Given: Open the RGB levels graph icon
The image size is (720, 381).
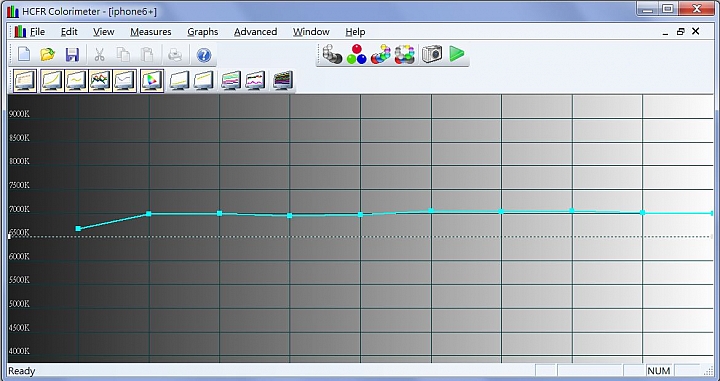Looking at the screenshot, I should pyautogui.click(x=101, y=81).
